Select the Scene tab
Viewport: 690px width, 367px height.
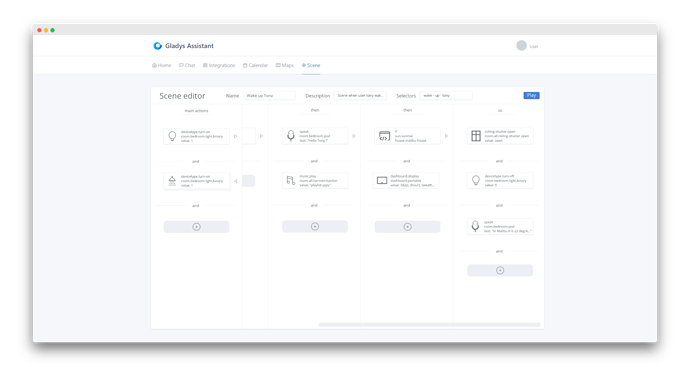[x=311, y=65]
